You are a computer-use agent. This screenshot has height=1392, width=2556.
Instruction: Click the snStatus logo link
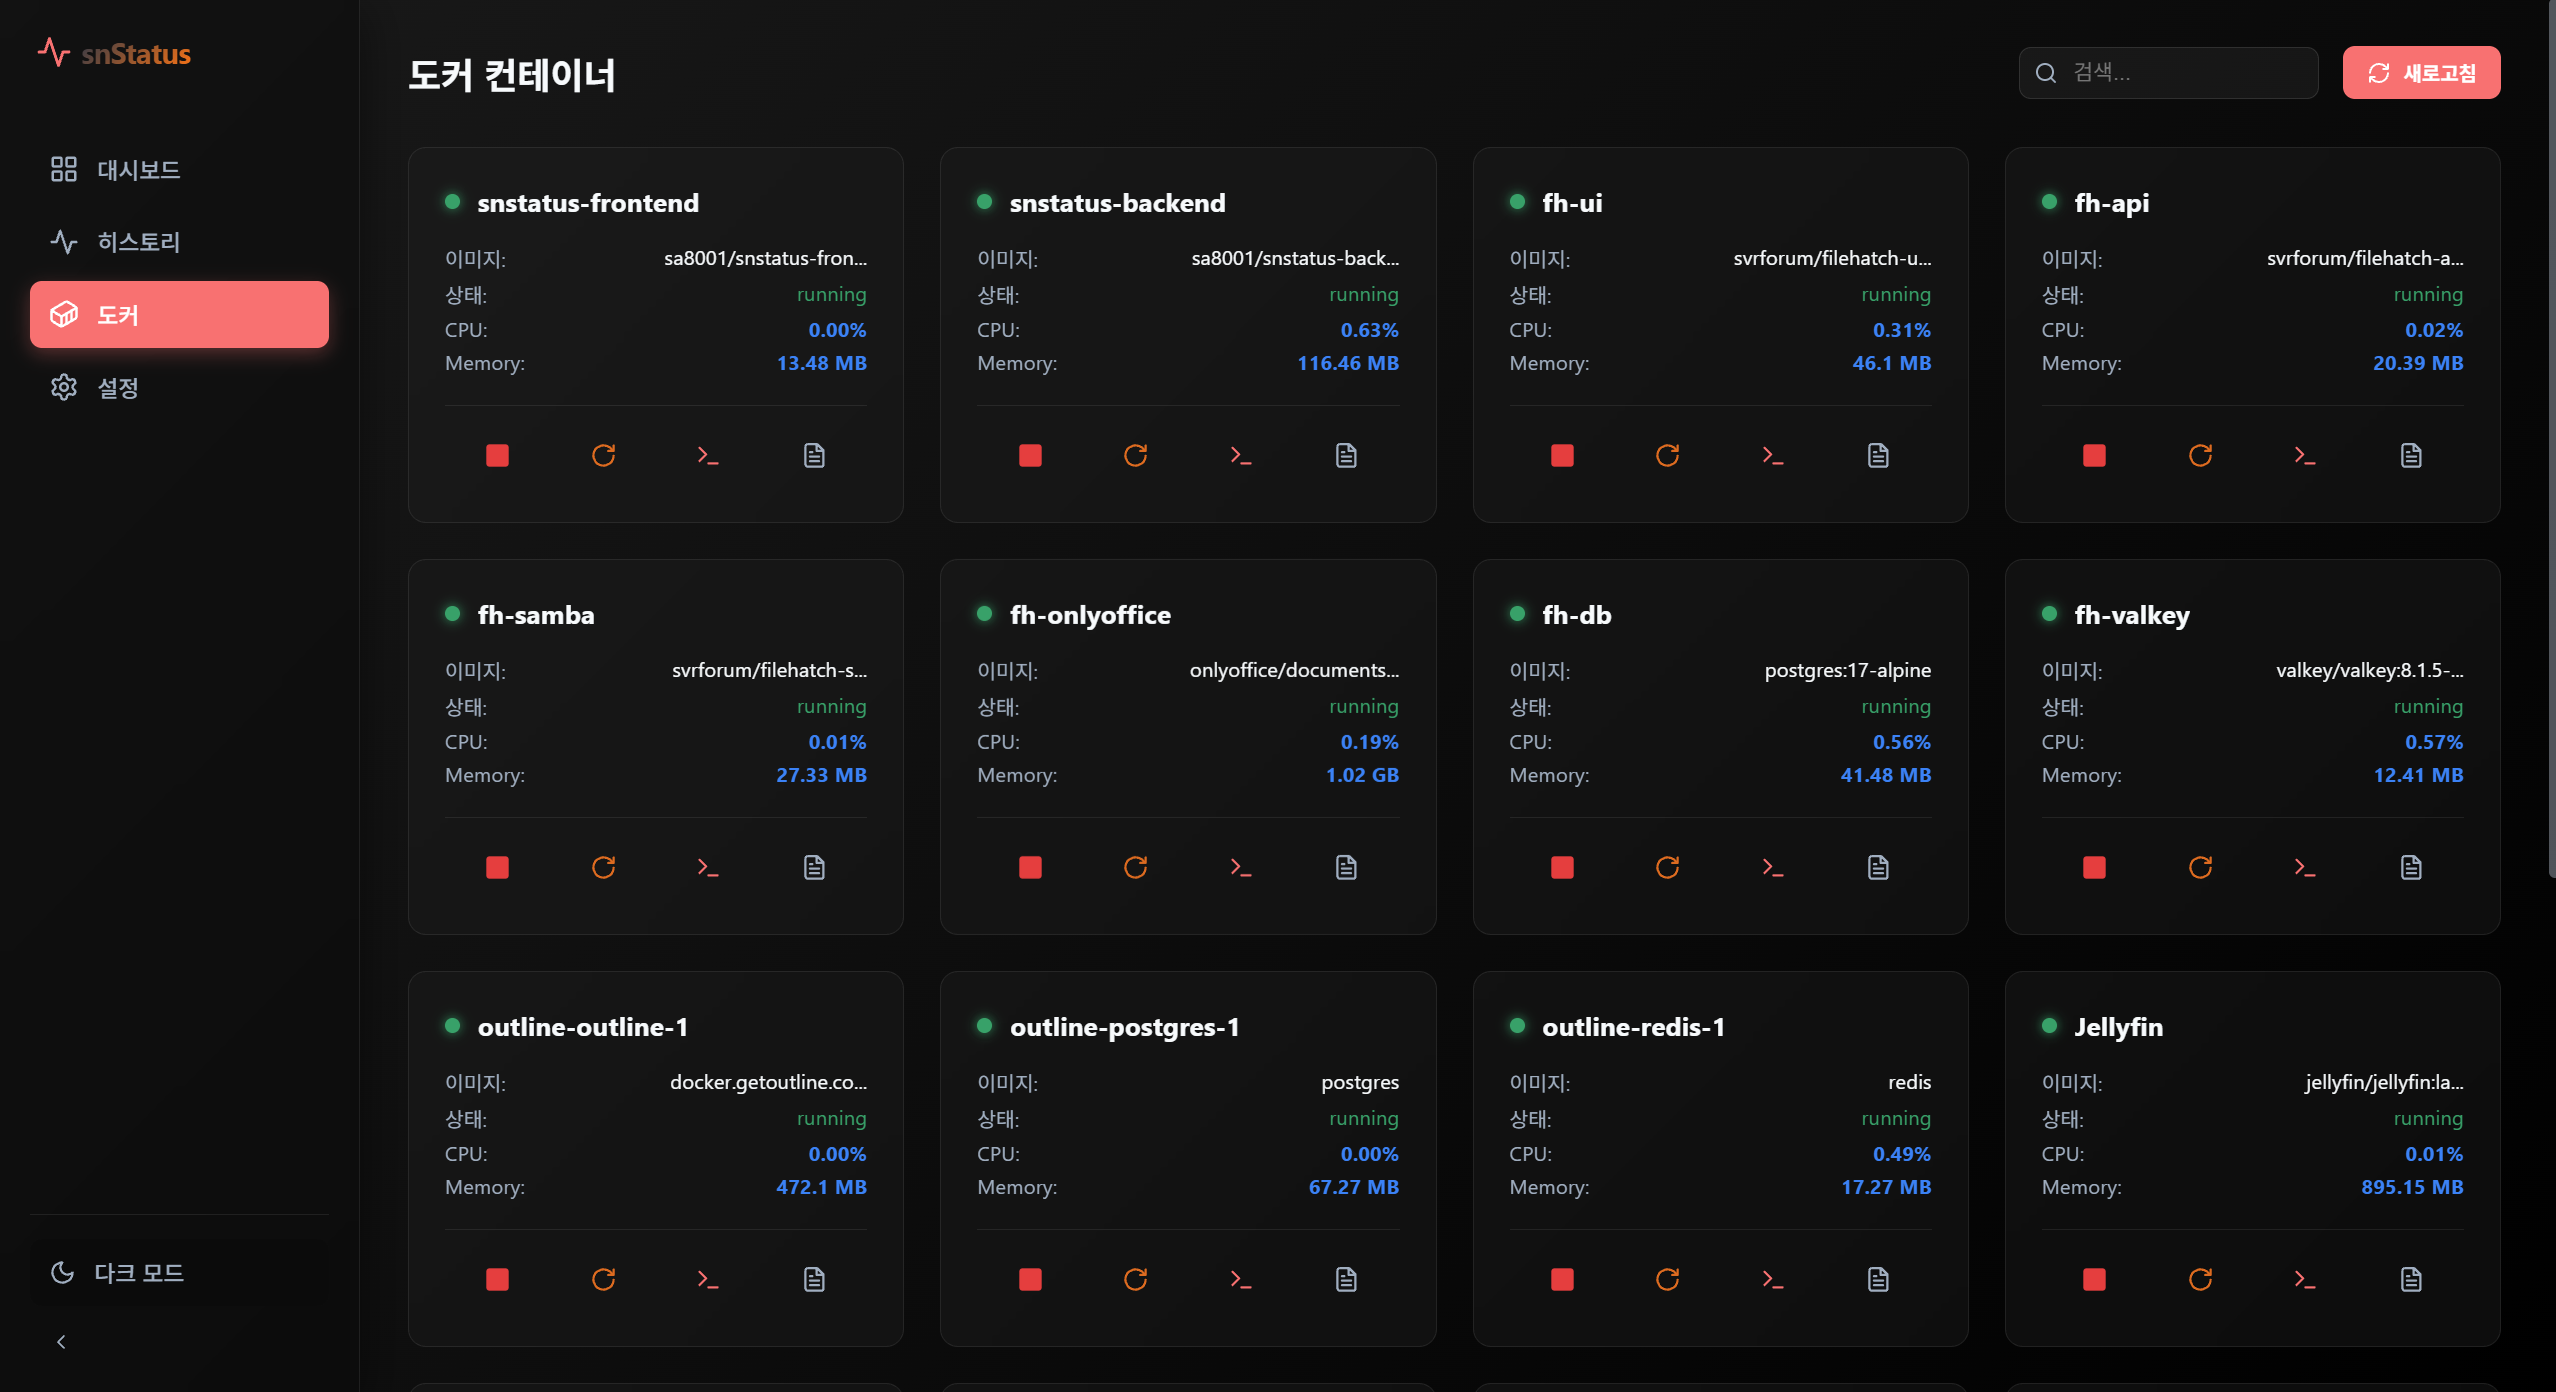point(115,54)
